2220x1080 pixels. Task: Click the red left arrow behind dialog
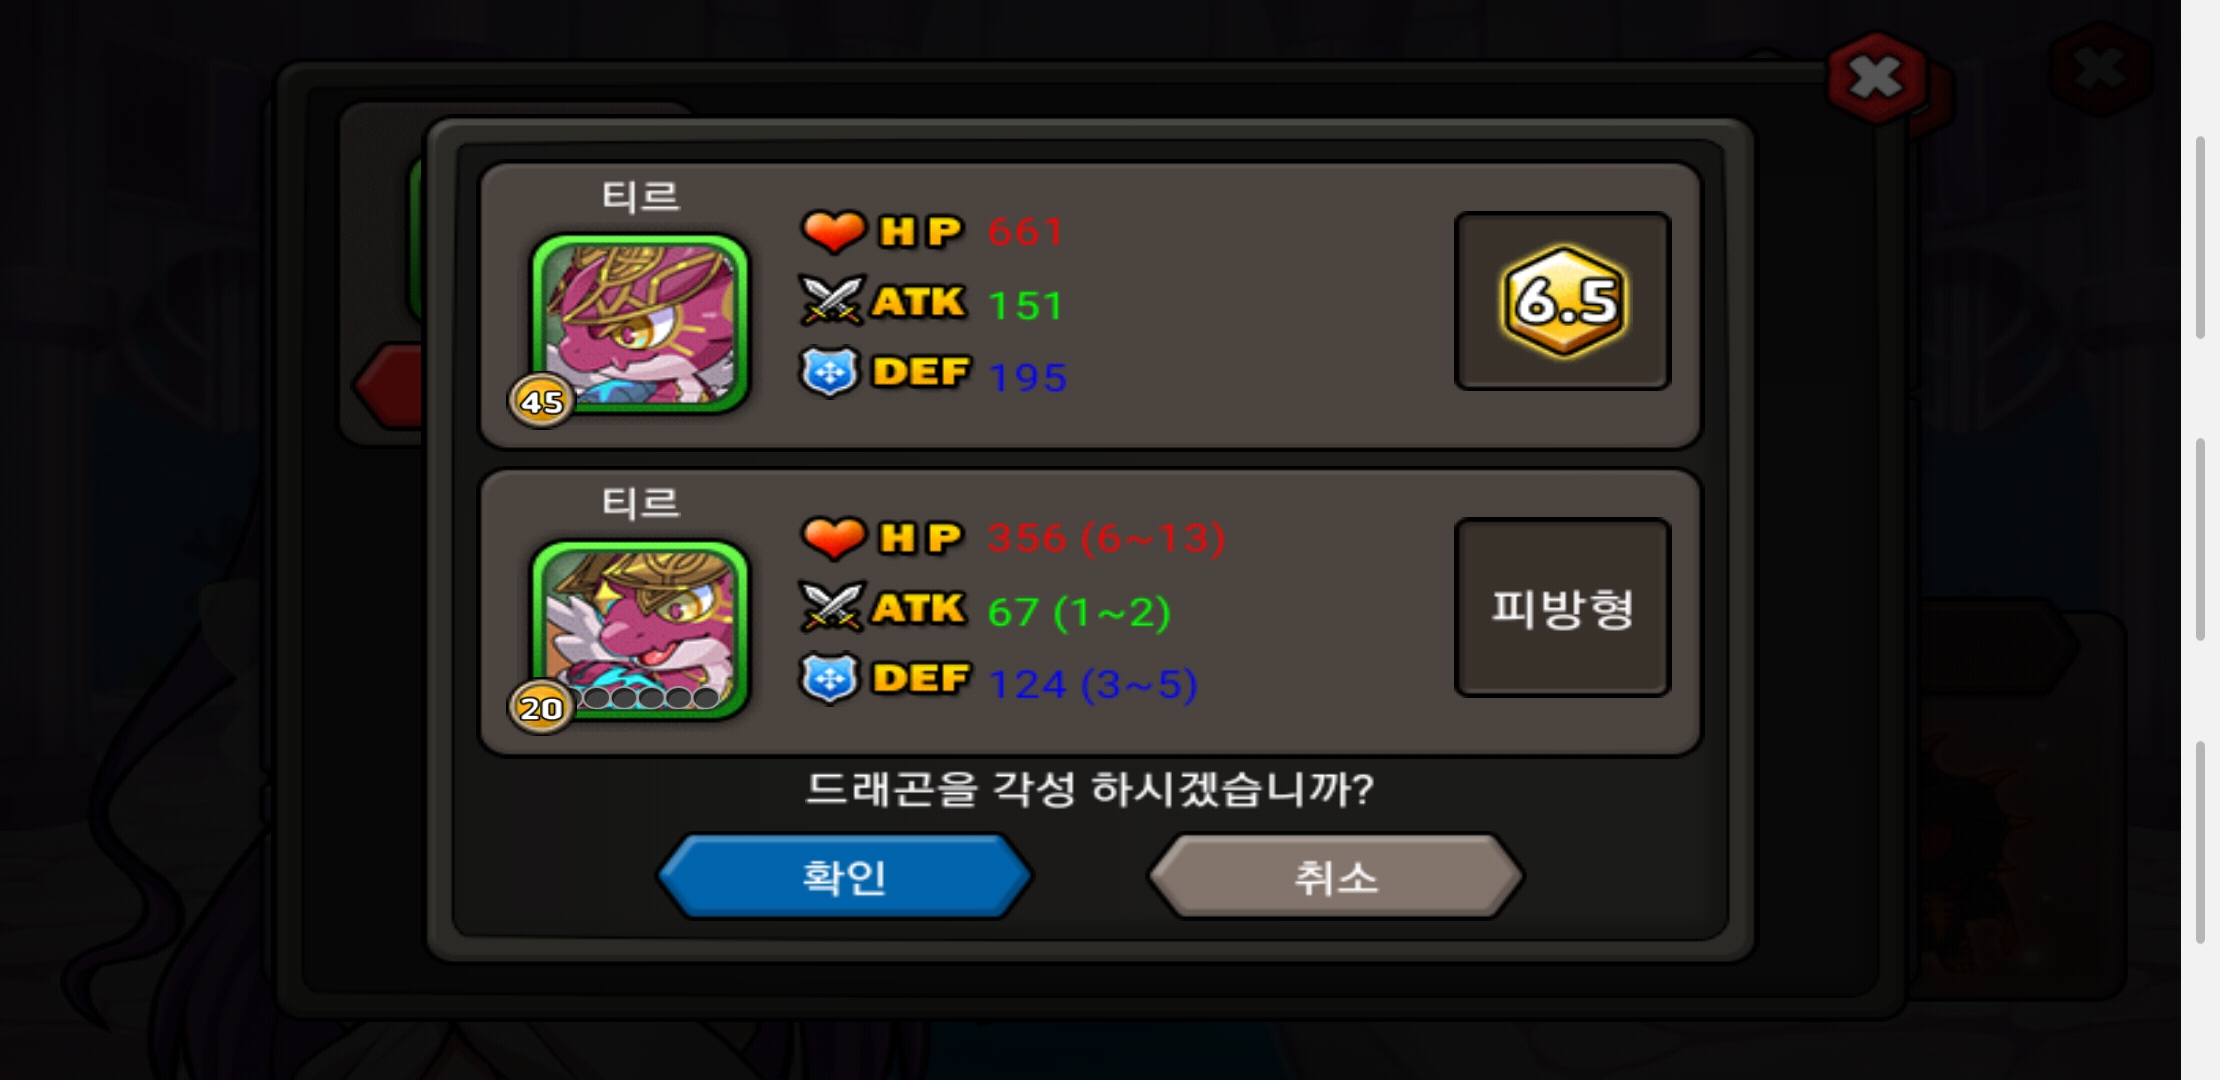coord(390,385)
